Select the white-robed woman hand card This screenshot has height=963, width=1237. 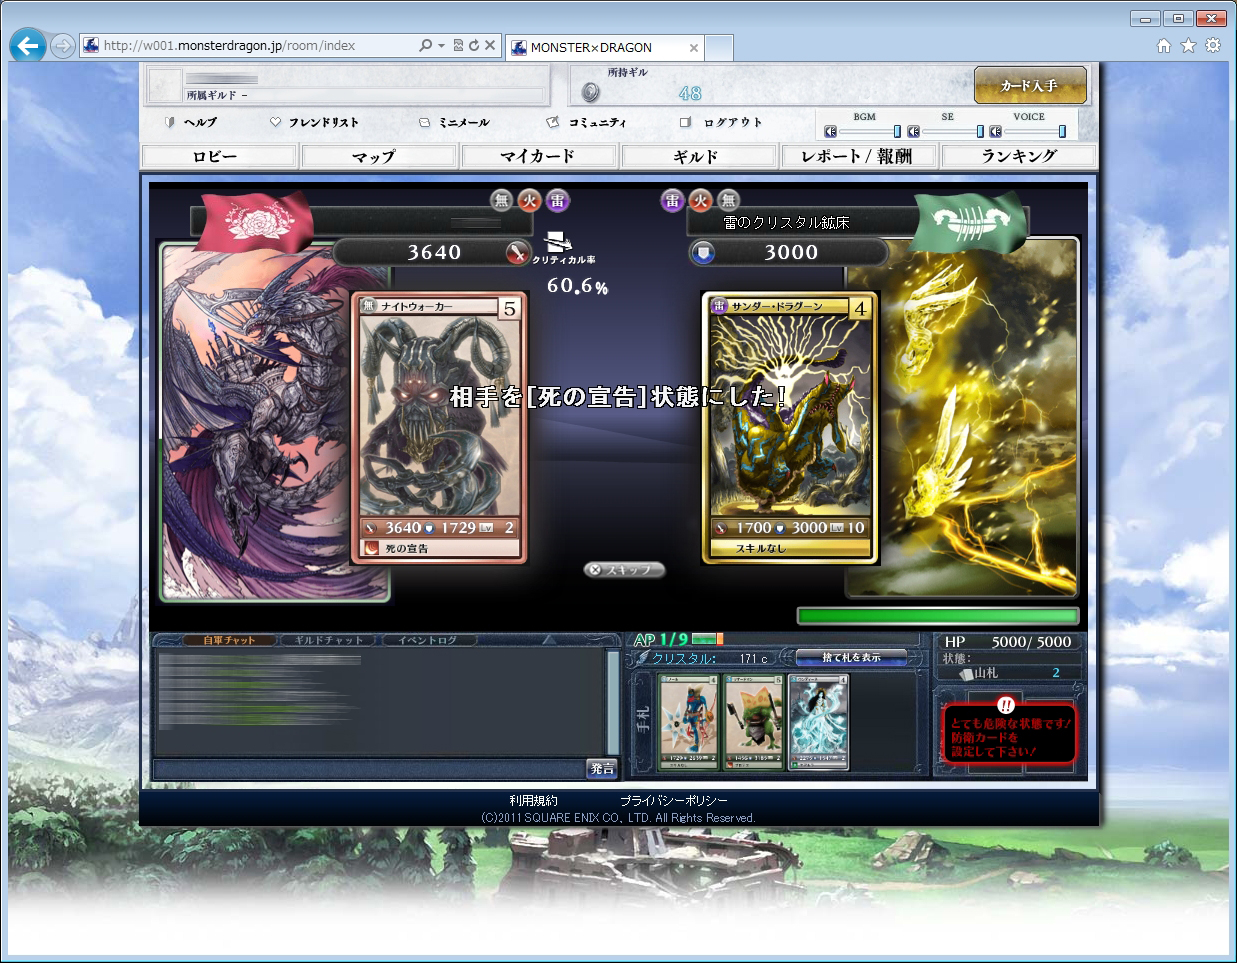pyautogui.click(x=819, y=722)
